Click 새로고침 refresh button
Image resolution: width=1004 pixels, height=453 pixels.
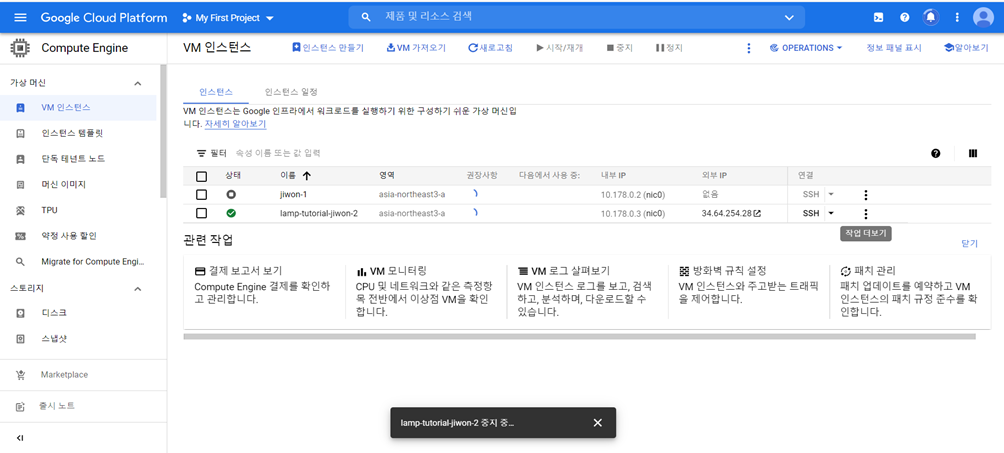(x=490, y=48)
